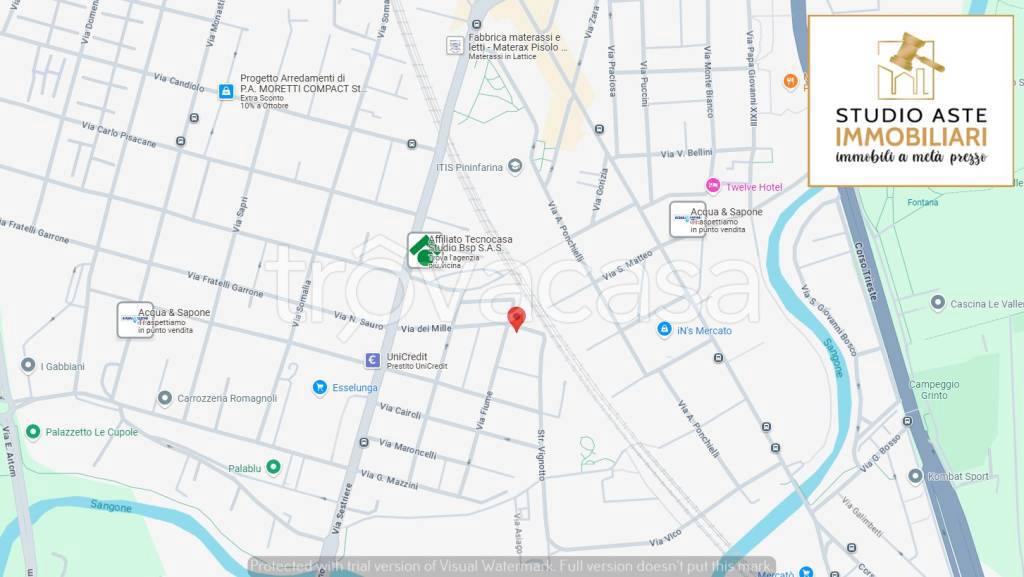Click the Via G. Bosso street label
This screenshot has height=577, width=1024.
click(x=880, y=453)
